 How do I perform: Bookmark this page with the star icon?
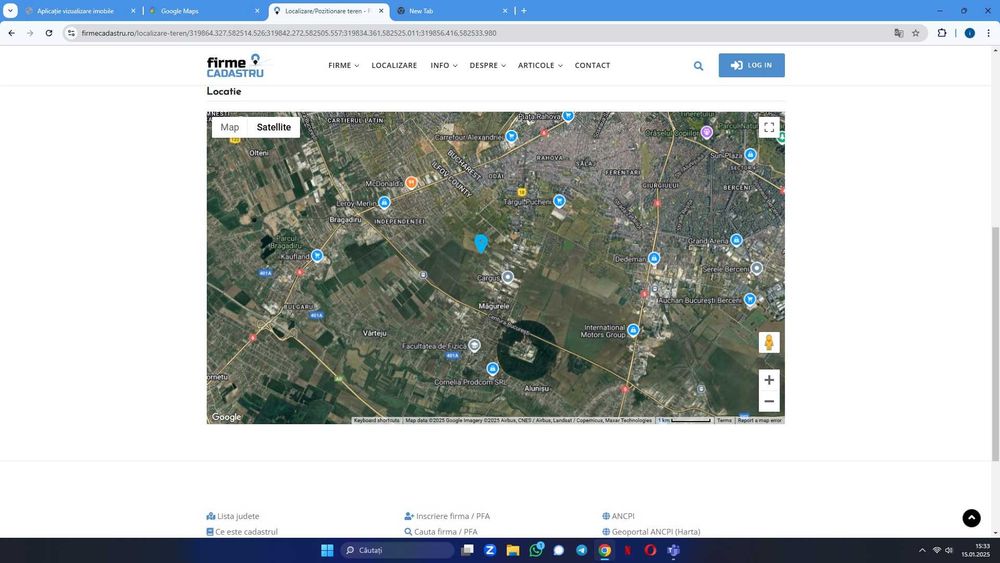click(x=916, y=33)
